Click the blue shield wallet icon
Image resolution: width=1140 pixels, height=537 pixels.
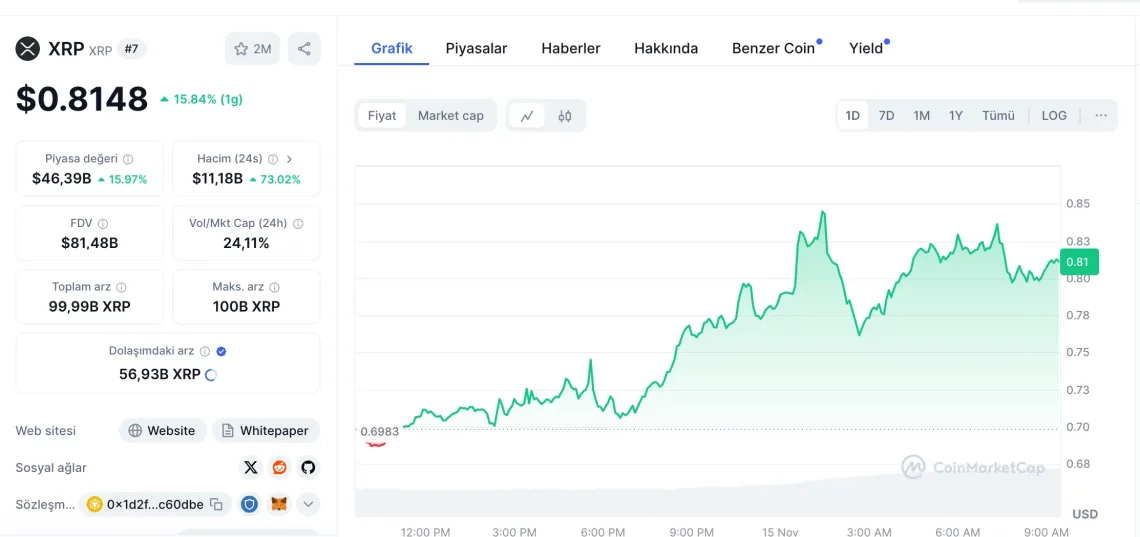(x=250, y=504)
